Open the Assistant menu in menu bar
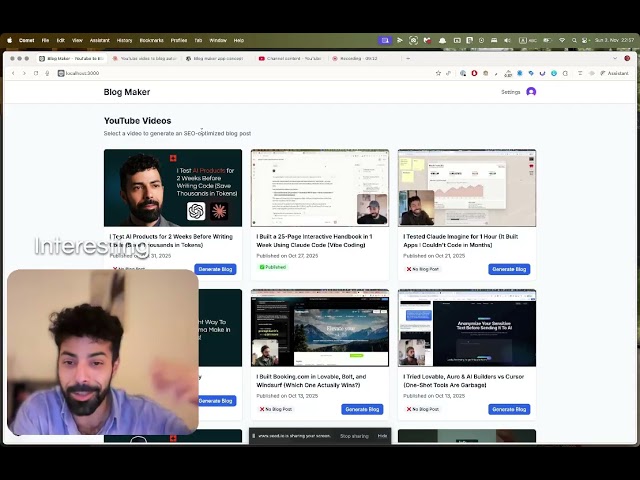Image resolution: width=640 pixels, height=480 pixels. 100,40
